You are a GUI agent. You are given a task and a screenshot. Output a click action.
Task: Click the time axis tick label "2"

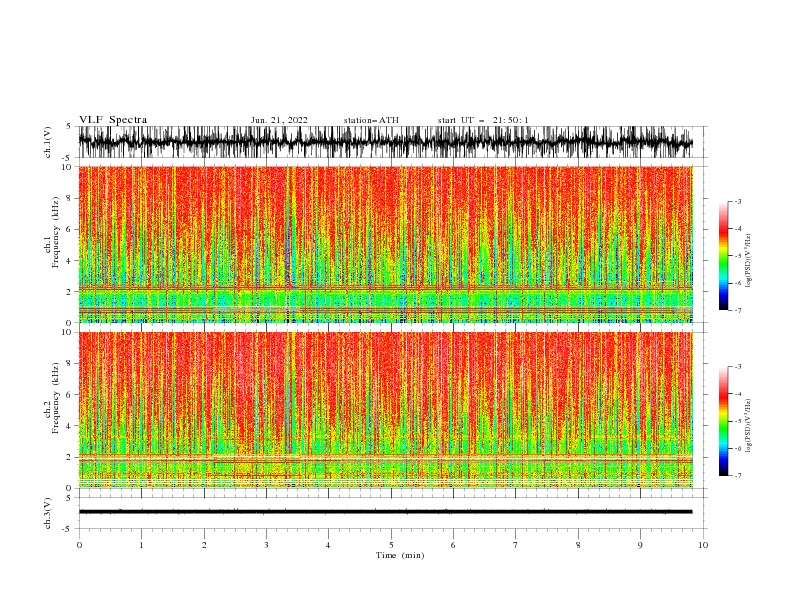(204, 545)
